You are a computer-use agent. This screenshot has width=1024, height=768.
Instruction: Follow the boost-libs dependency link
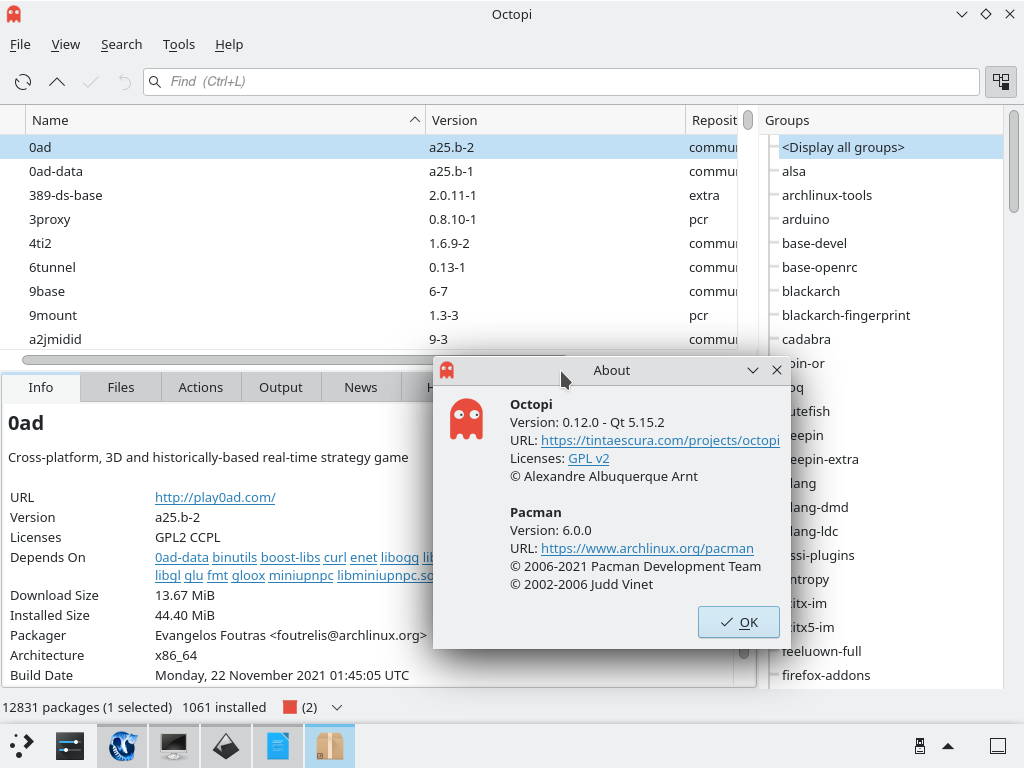click(291, 557)
